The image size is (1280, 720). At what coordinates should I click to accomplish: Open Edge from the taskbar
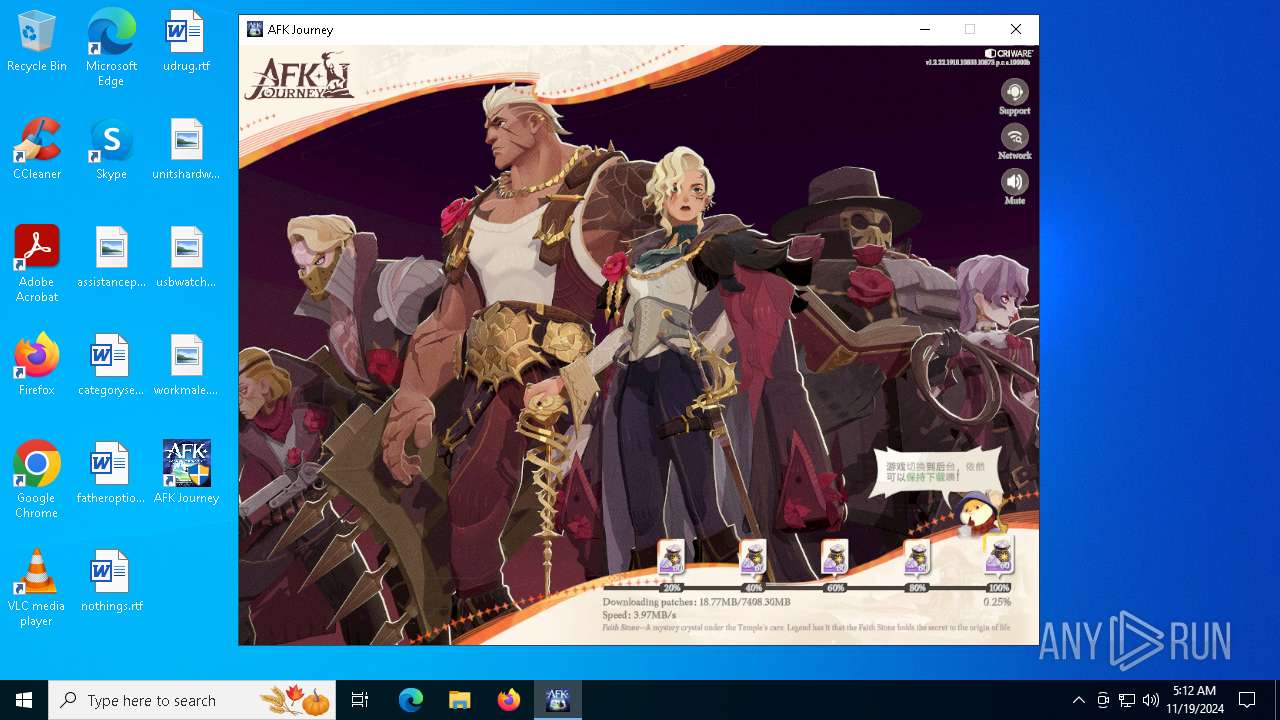pyautogui.click(x=411, y=700)
